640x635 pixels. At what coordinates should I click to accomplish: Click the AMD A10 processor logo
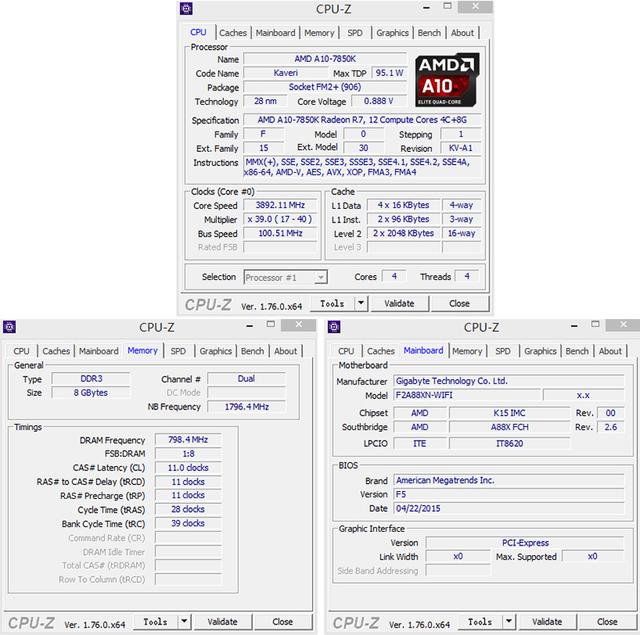point(447,80)
